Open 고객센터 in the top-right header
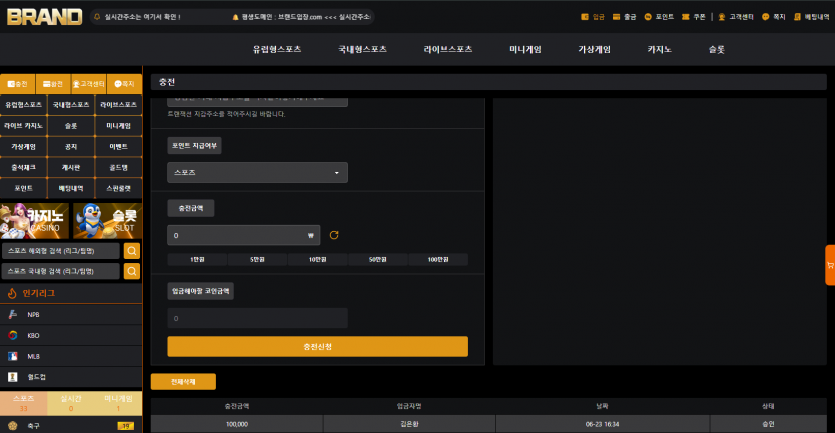 click(x=735, y=17)
